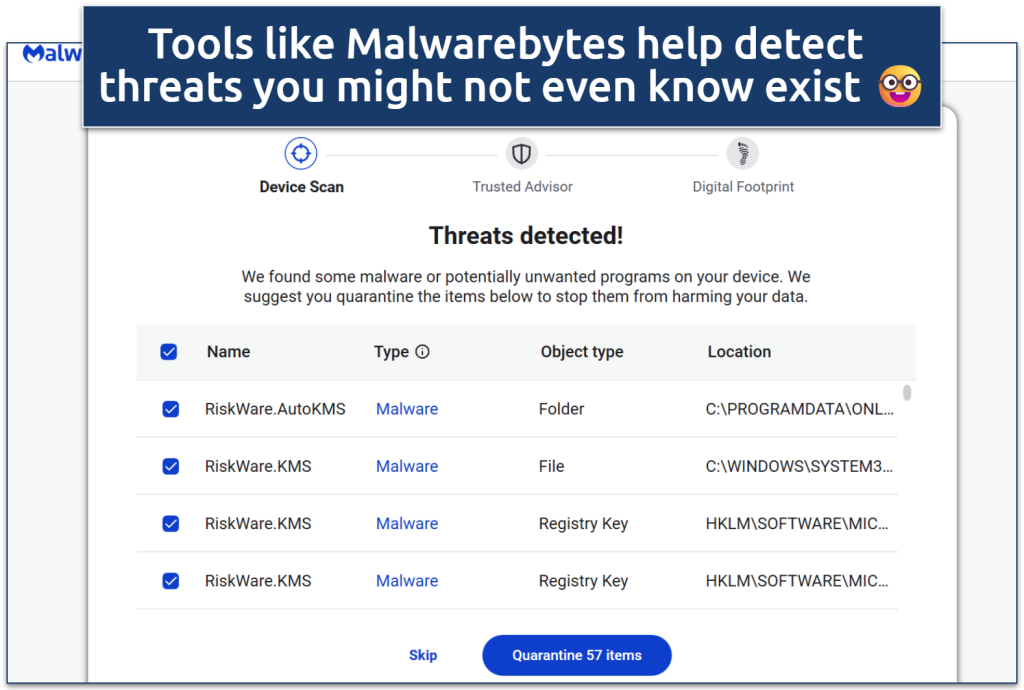
Task: Click the Location column header
Action: (739, 352)
